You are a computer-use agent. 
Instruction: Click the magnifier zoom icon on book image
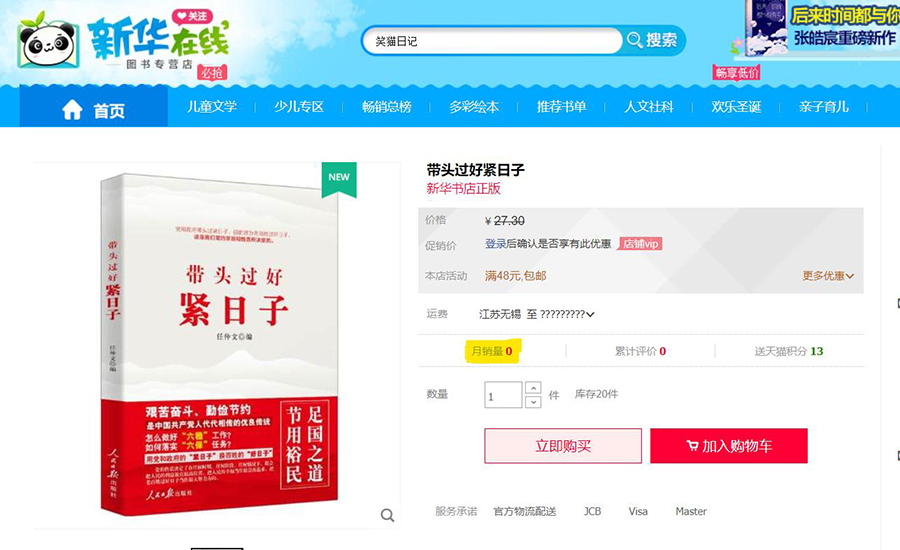[x=387, y=515]
